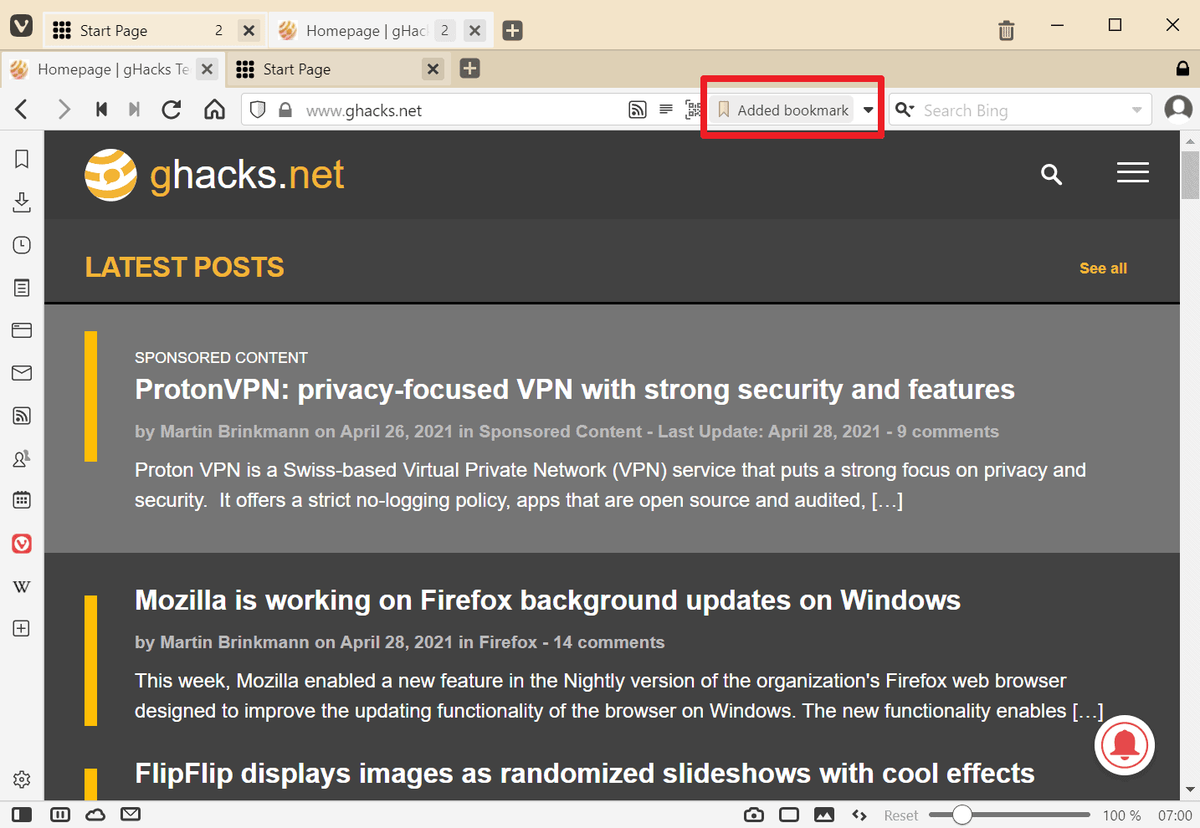Image resolution: width=1200 pixels, height=828 pixels.
Task: Open the Mail panel
Action: pos(22,373)
